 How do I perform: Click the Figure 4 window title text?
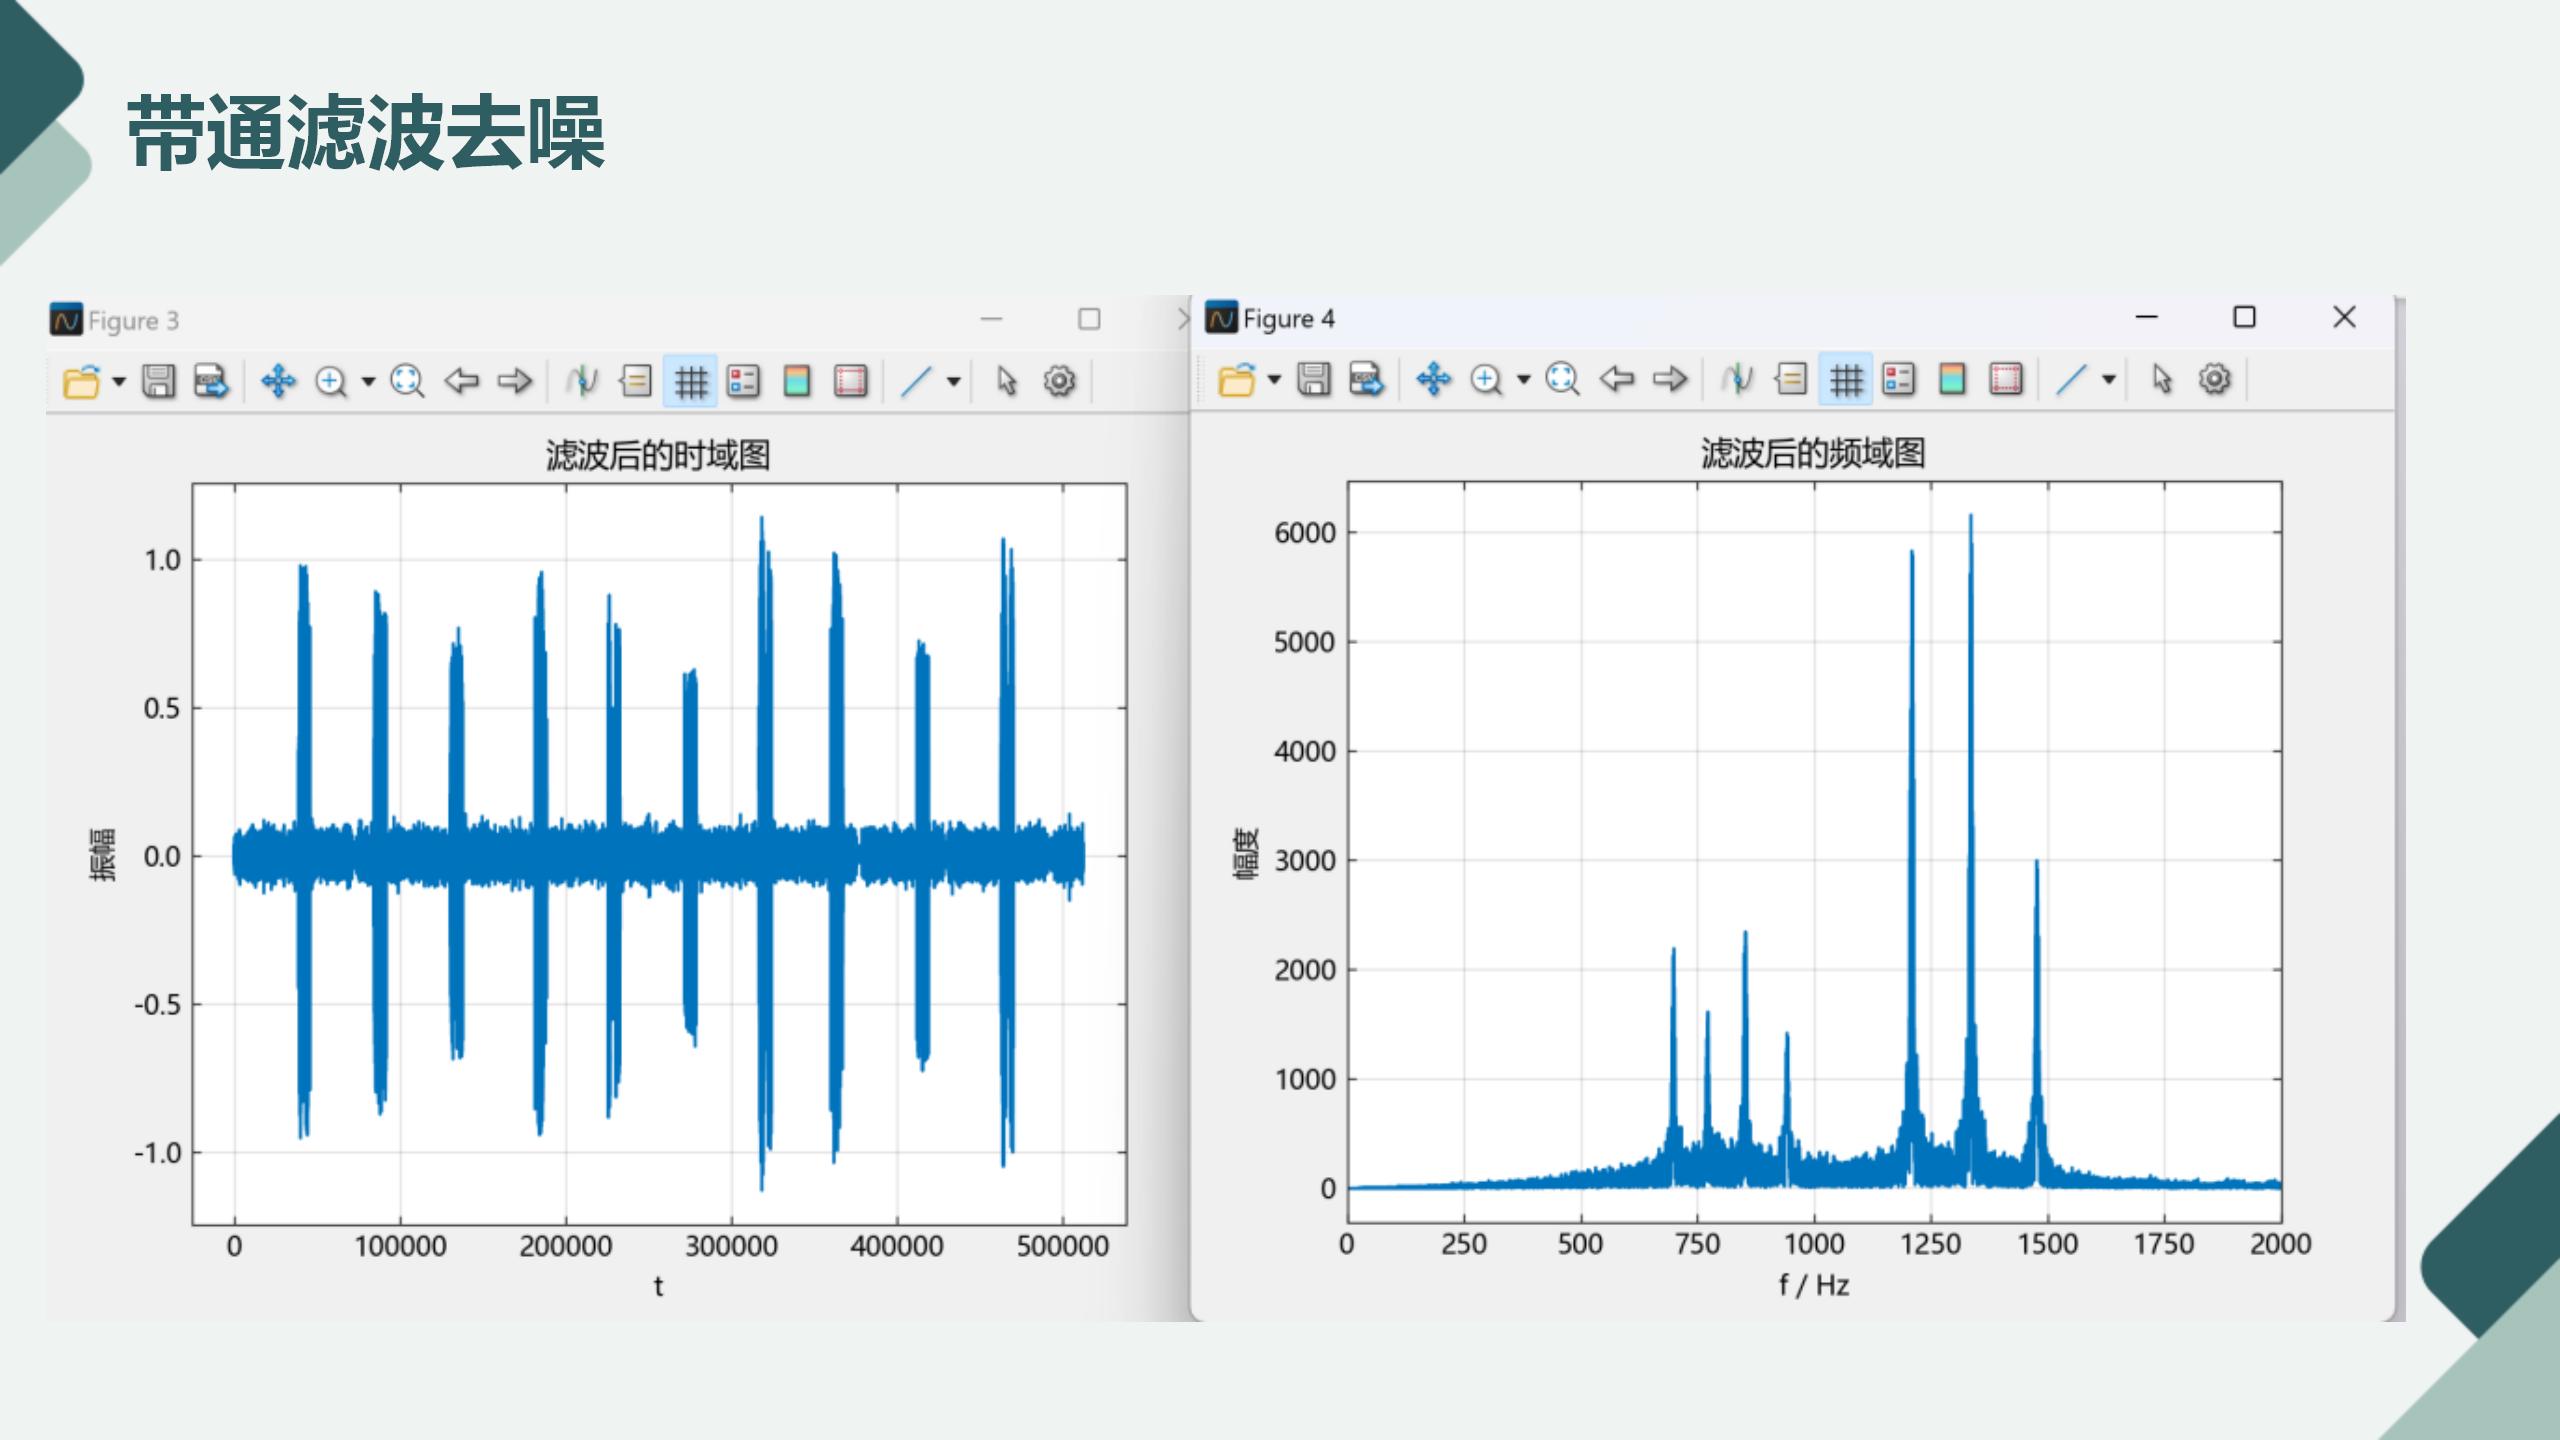[1288, 319]
